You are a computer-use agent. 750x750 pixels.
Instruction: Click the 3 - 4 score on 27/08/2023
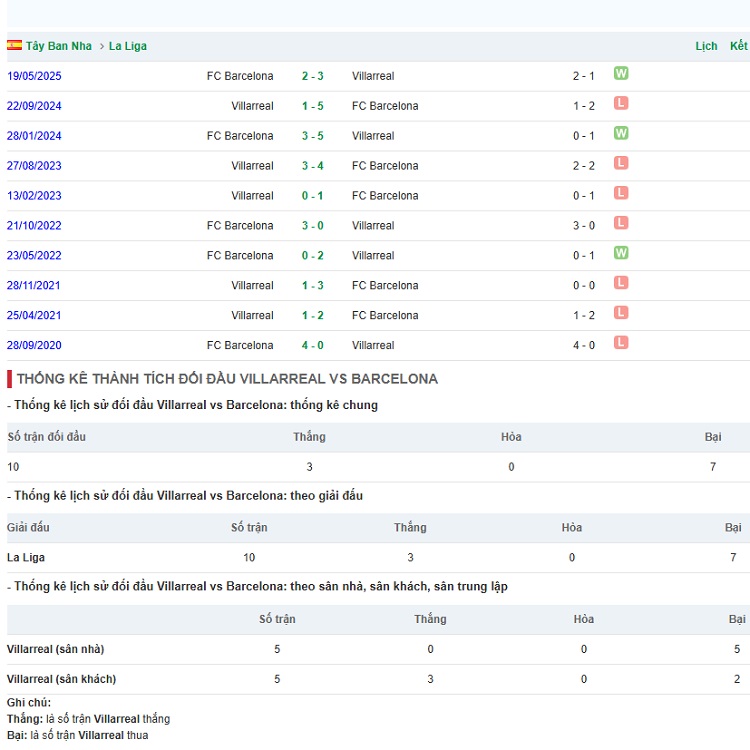[x=312, y=166]
